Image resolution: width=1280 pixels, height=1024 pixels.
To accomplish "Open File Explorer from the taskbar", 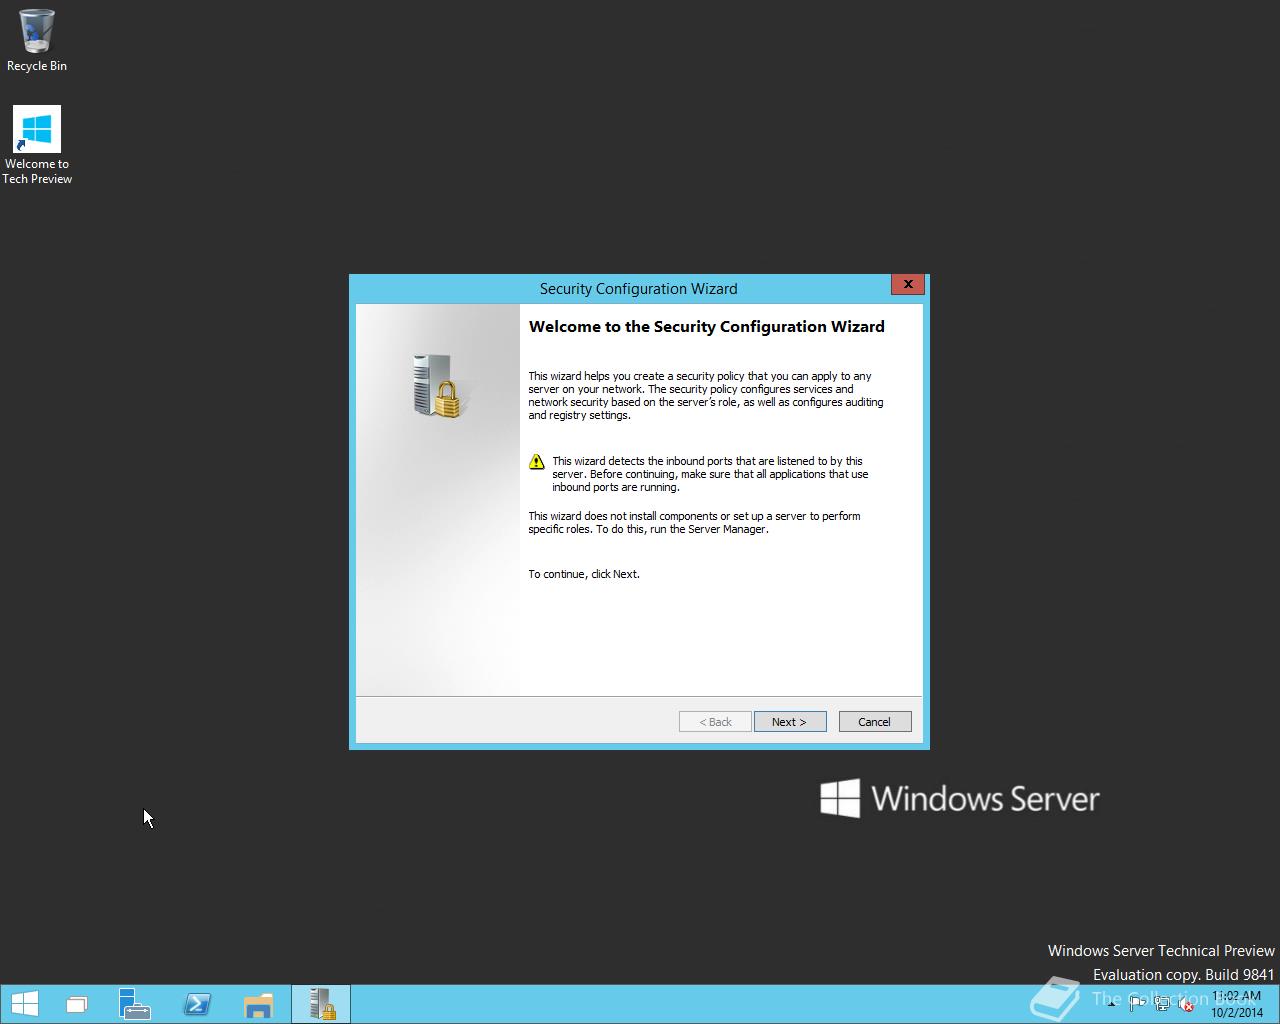I will click(258, 1004).
